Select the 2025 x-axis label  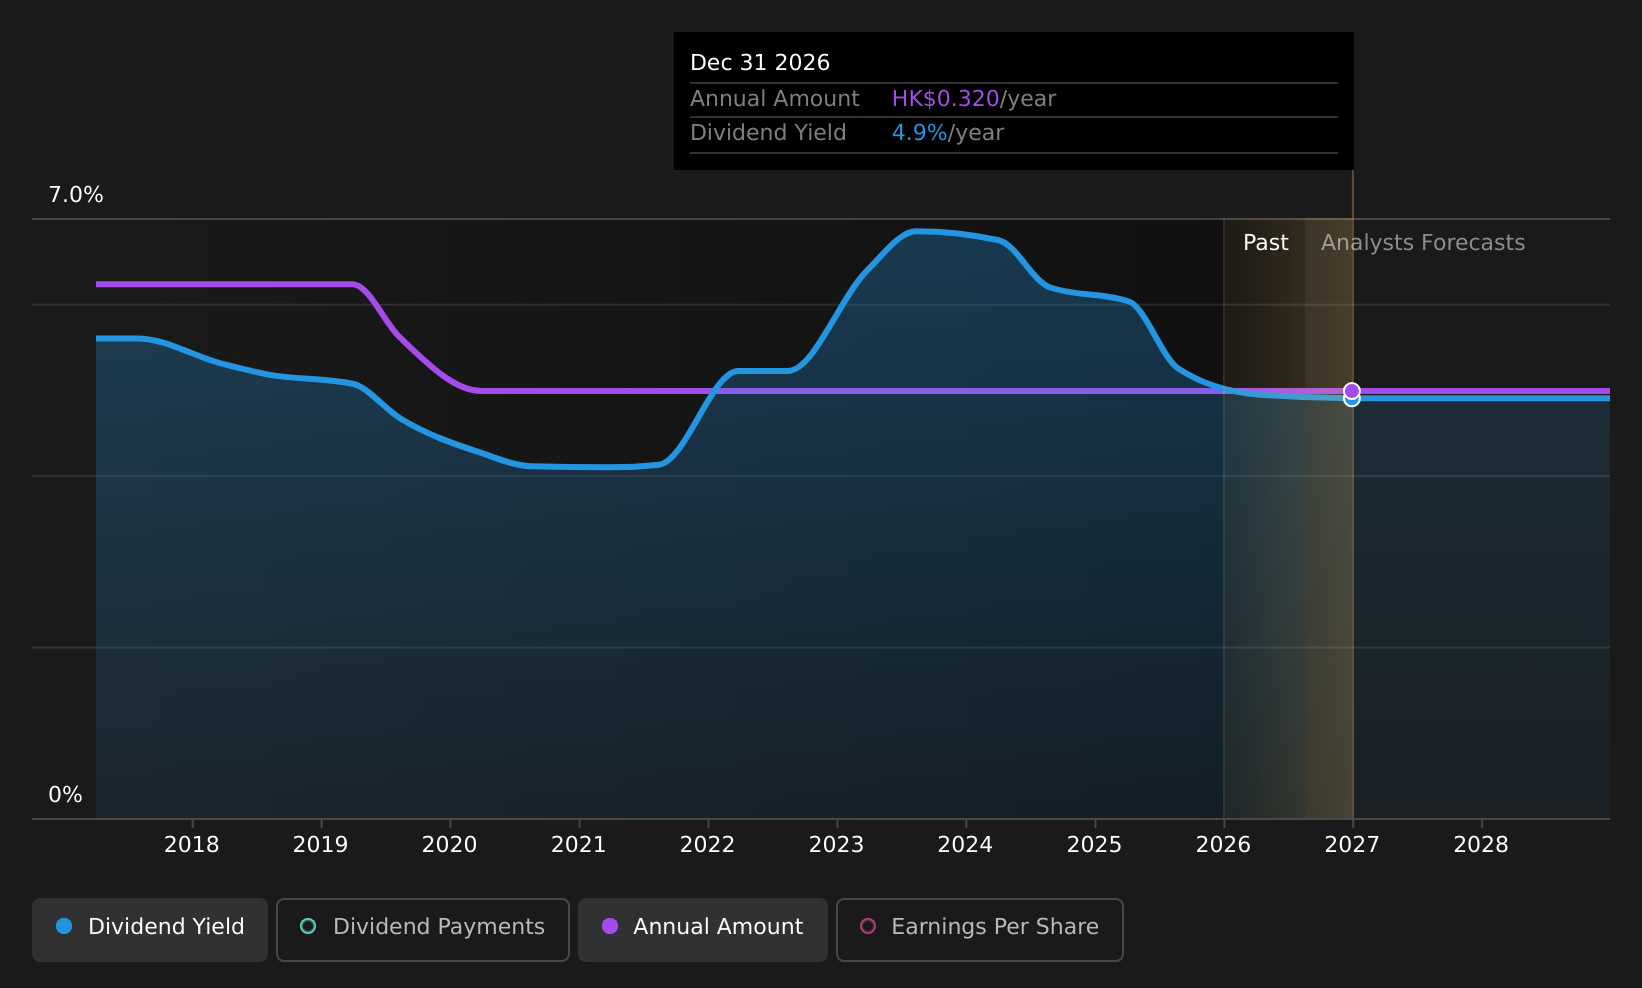[1095, 845]
